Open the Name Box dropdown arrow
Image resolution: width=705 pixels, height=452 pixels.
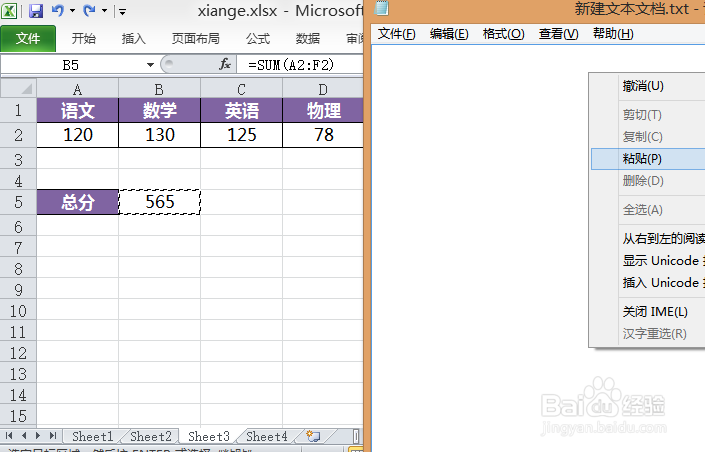click(150, 65)
